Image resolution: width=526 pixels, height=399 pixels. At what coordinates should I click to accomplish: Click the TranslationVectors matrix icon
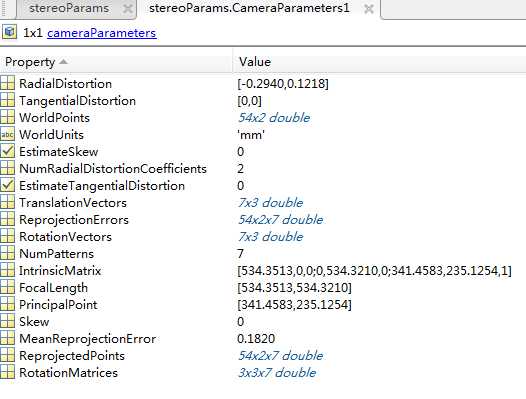(7, 202)
